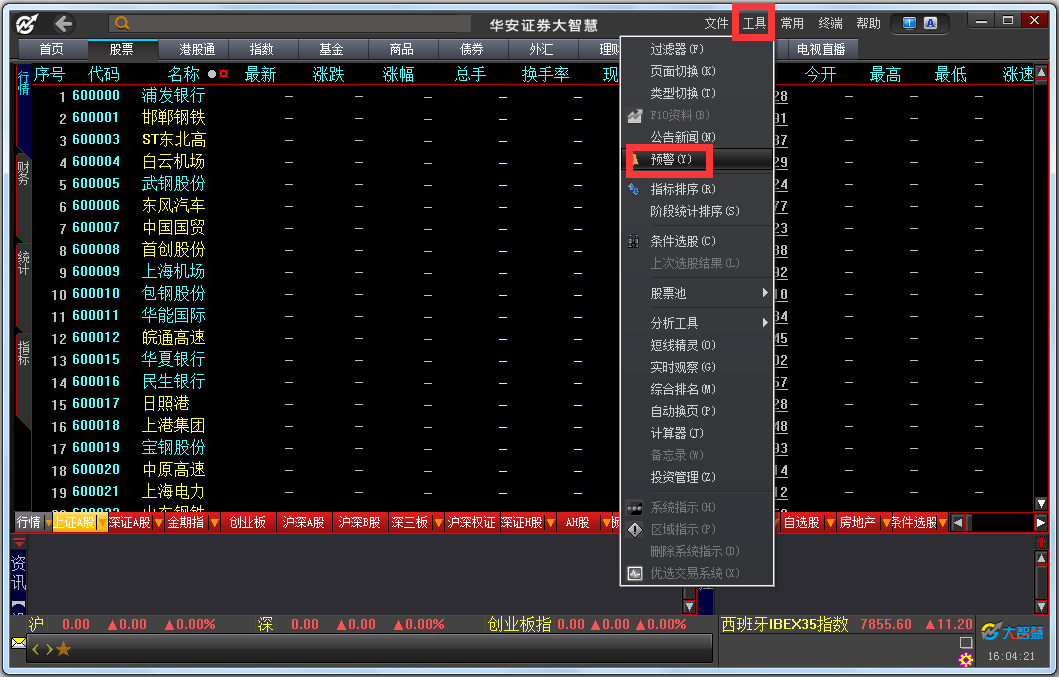Switch to the 电视直播 tab
Screen dimensions: 1059x677
coord(821,49)
